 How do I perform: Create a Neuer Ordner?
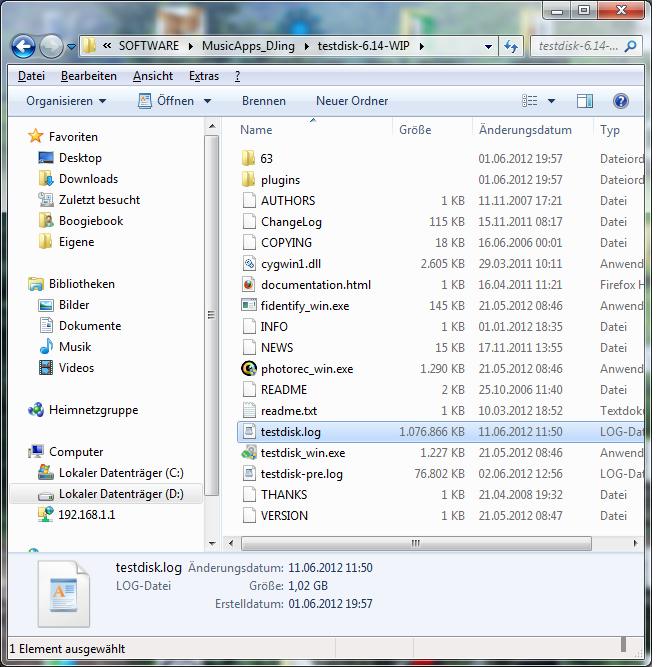click(x=352, y=101)
